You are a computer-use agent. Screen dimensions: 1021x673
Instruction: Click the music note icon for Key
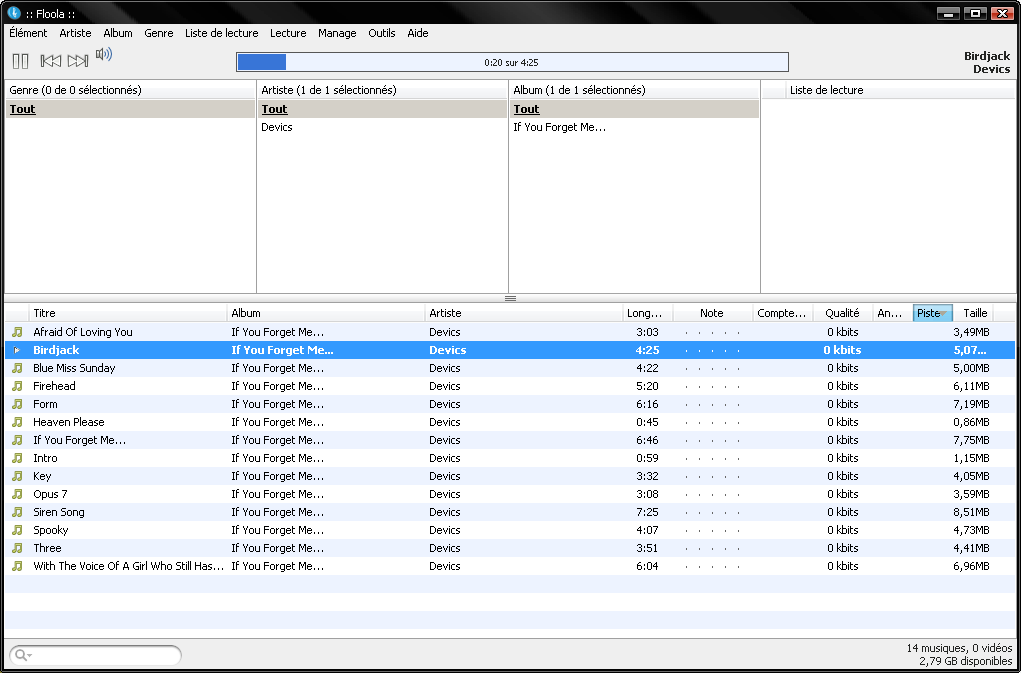tap(18, 476)
